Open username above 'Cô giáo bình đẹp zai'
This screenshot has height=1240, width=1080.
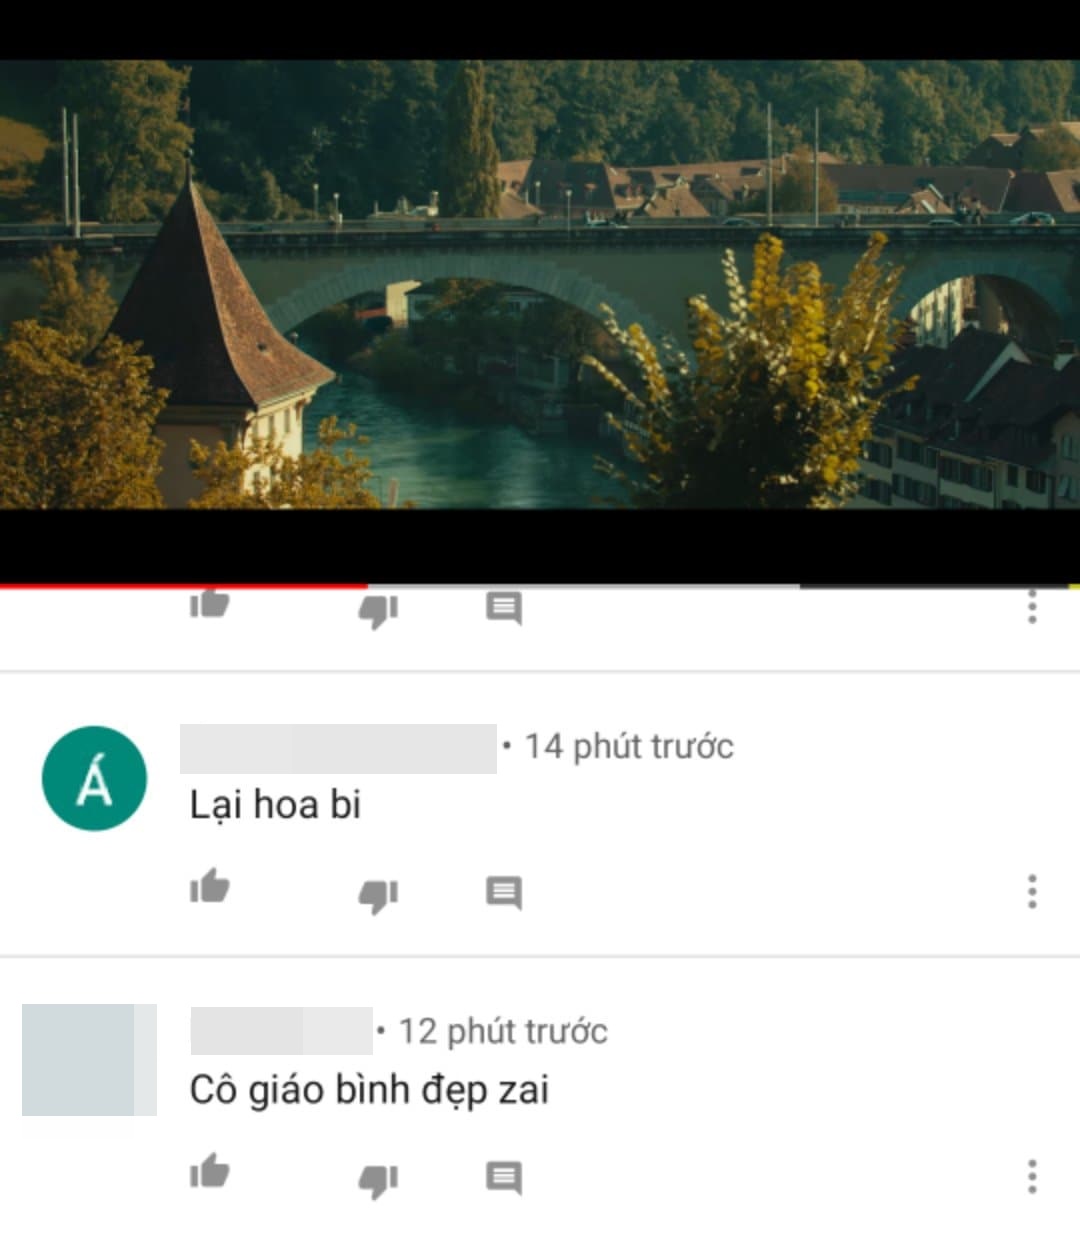[281, 1031]
